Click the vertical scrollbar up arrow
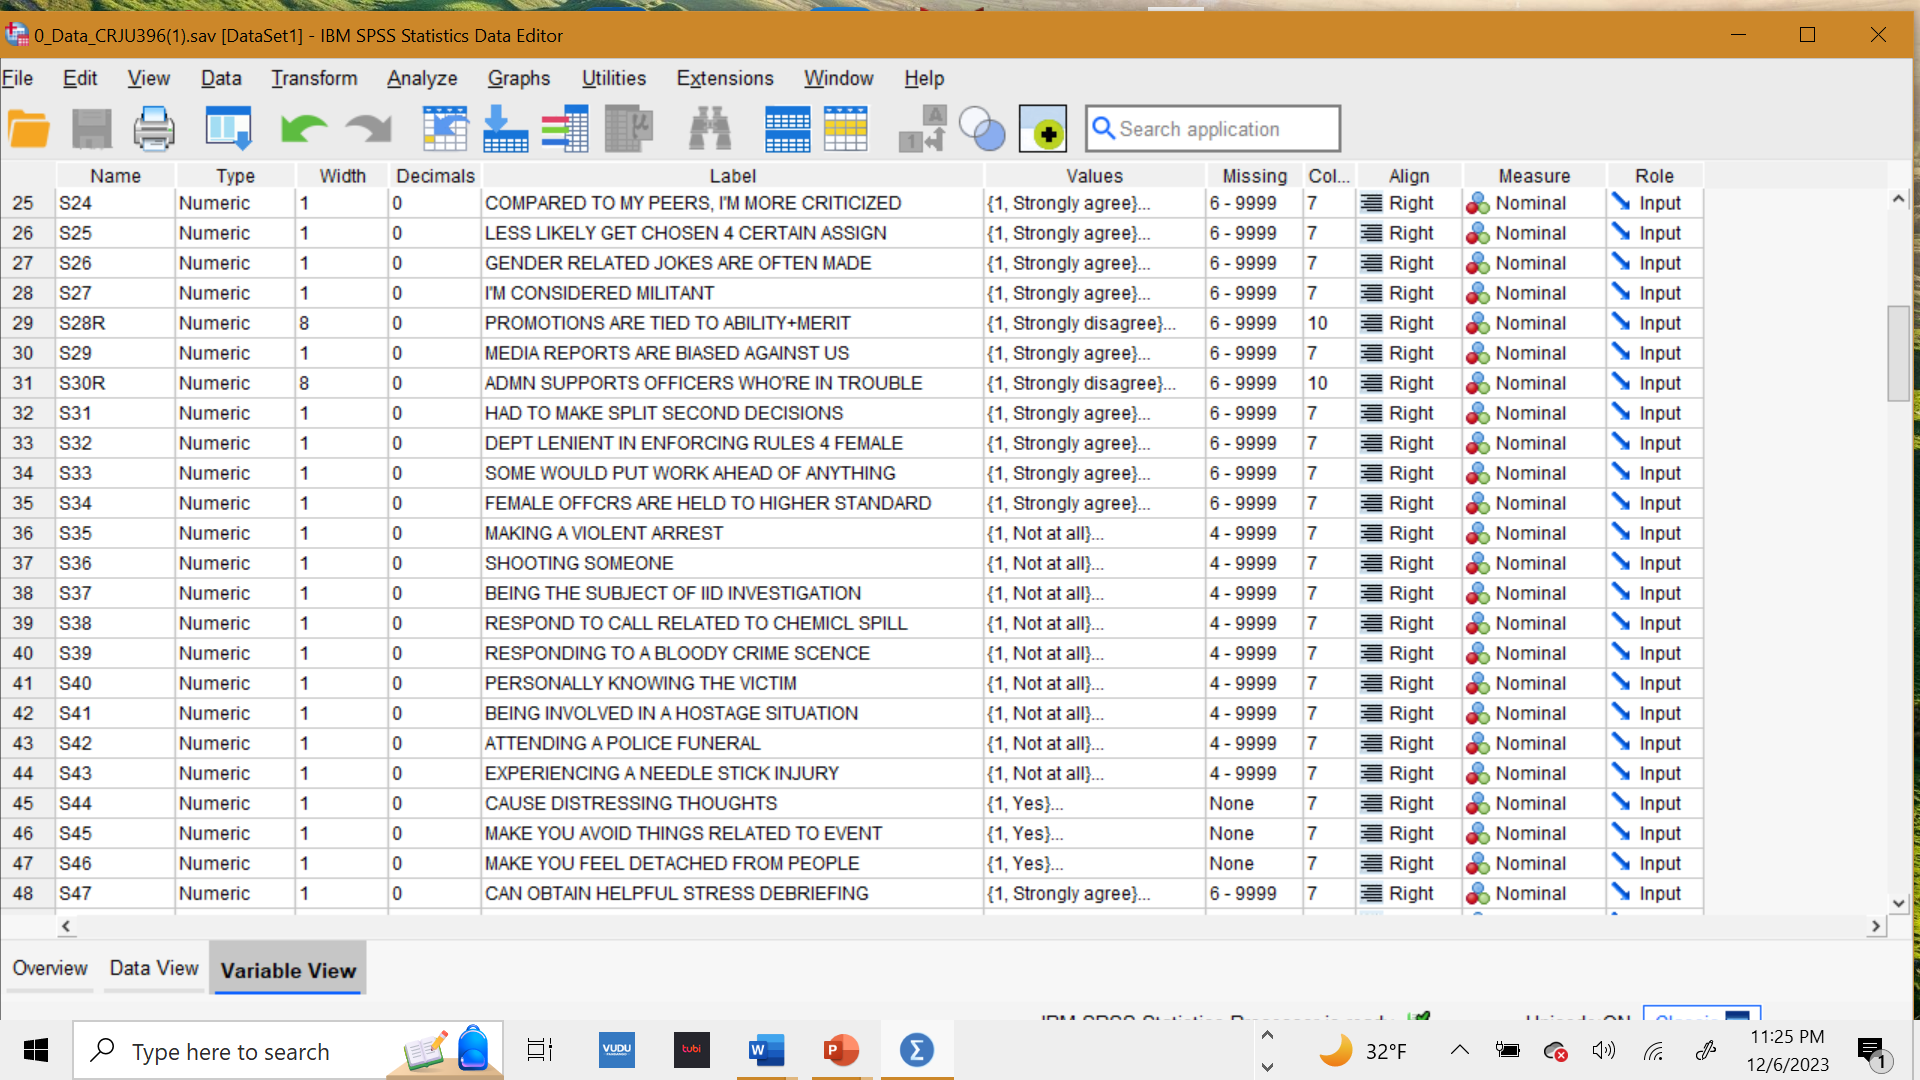 point(1898,199)
